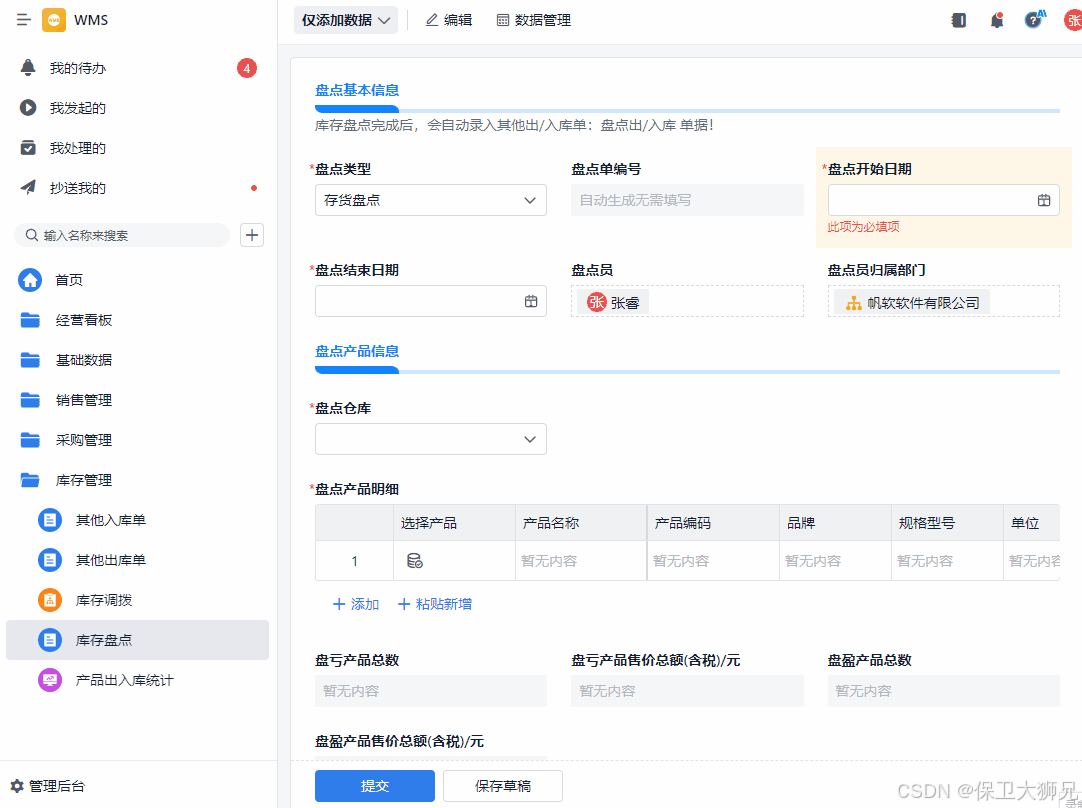
Task: Click the 数据管理 toolbar button
Action: point(533,20)
